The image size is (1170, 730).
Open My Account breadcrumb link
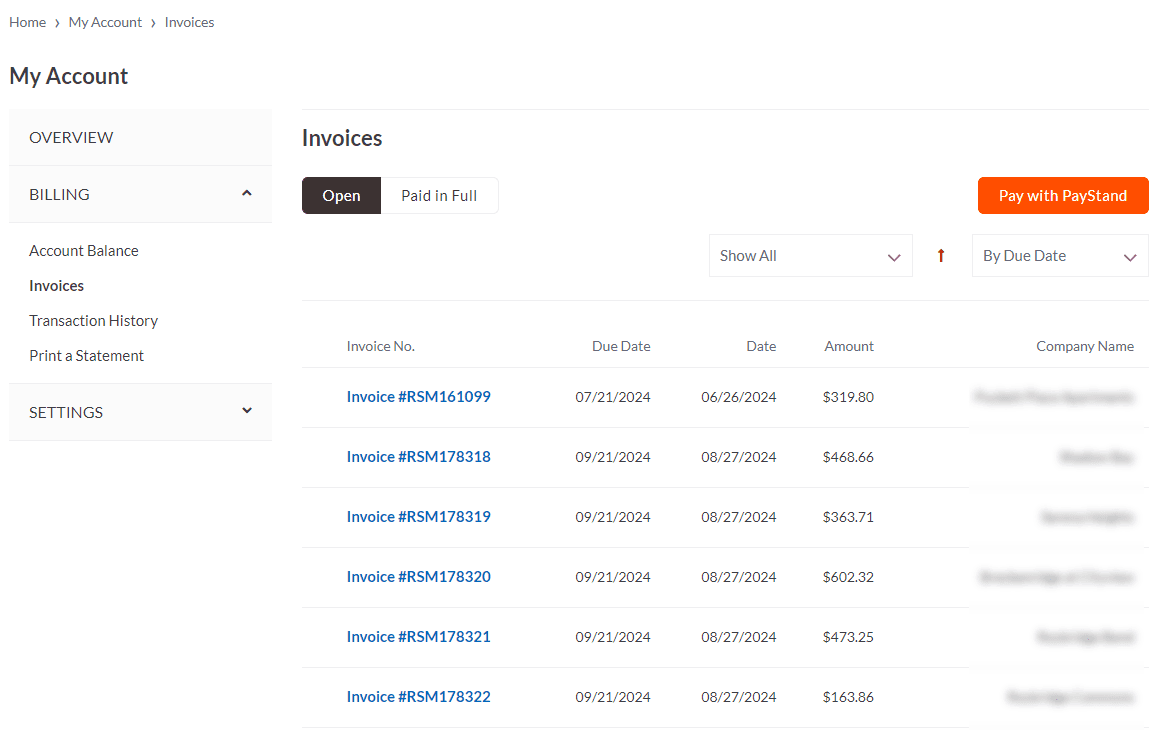105,22
